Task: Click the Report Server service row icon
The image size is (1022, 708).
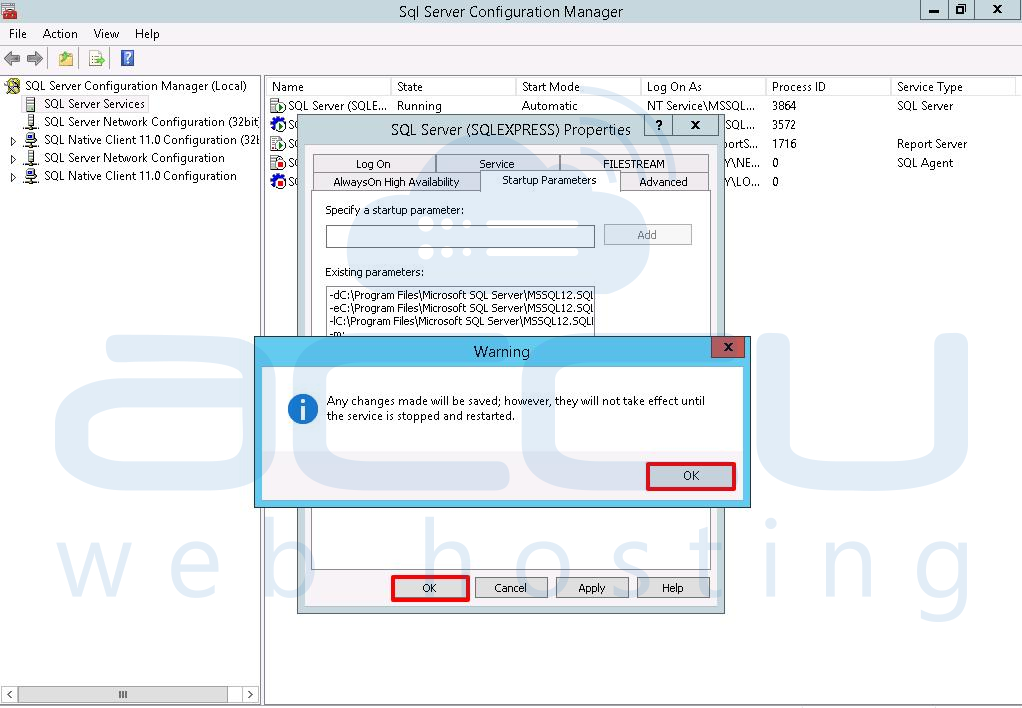Action: 278,143
